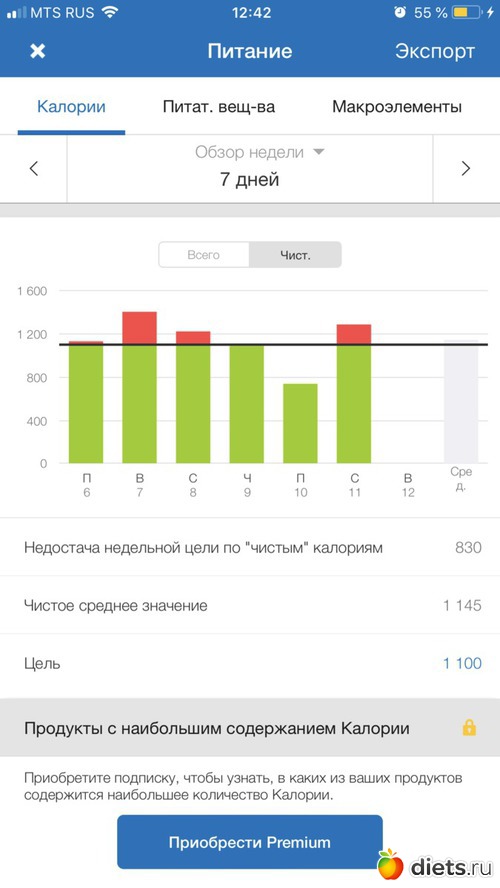Select the tallest red bar for day 7
The image size is (500, 888).
[140, 328]
